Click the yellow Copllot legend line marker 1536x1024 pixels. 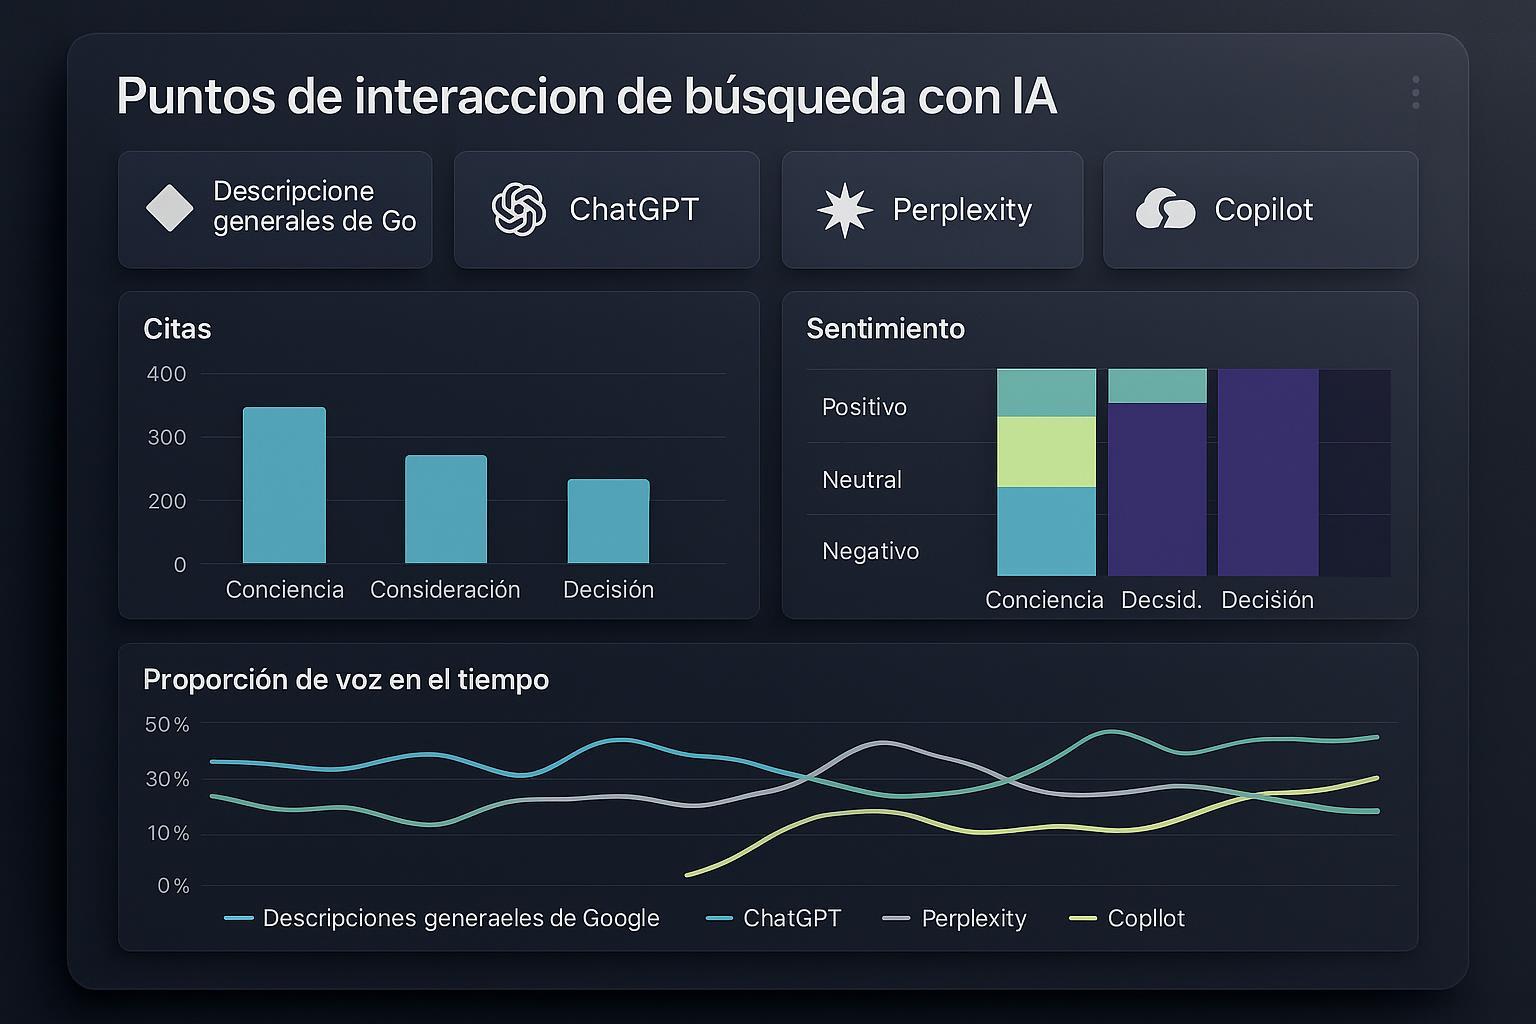1083,918
